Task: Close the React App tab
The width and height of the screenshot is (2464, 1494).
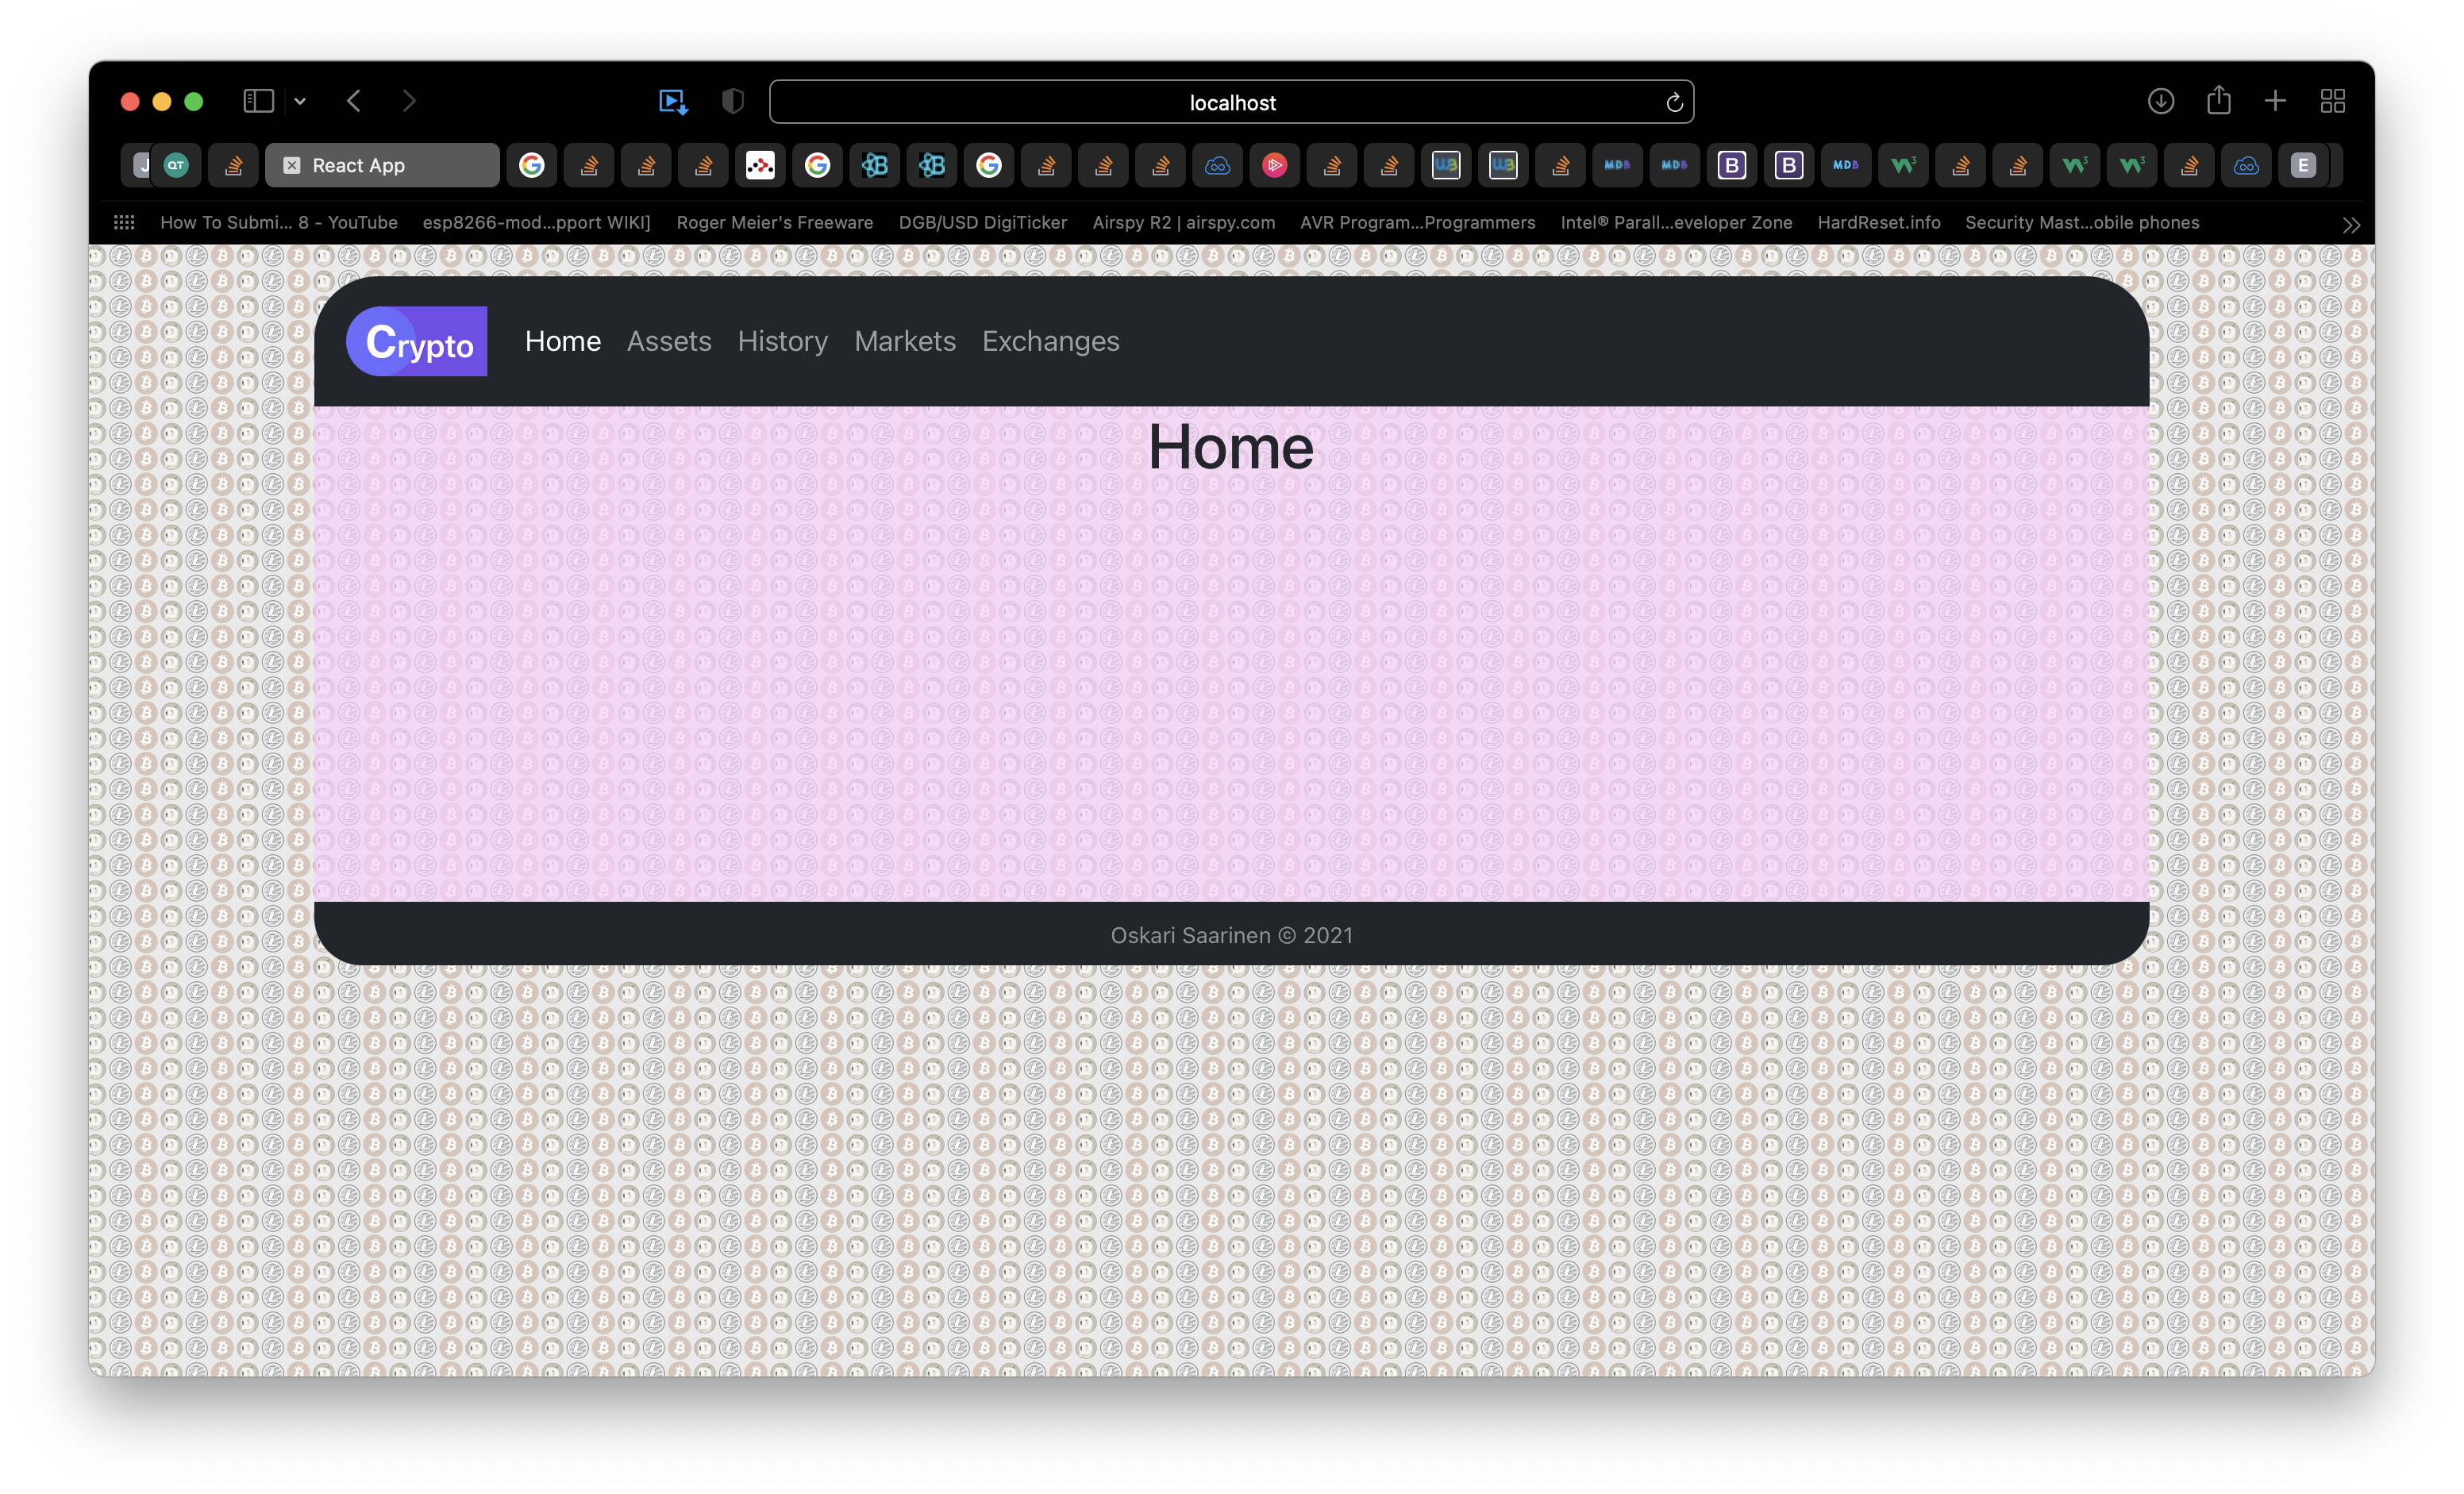Action: (292, 165)
